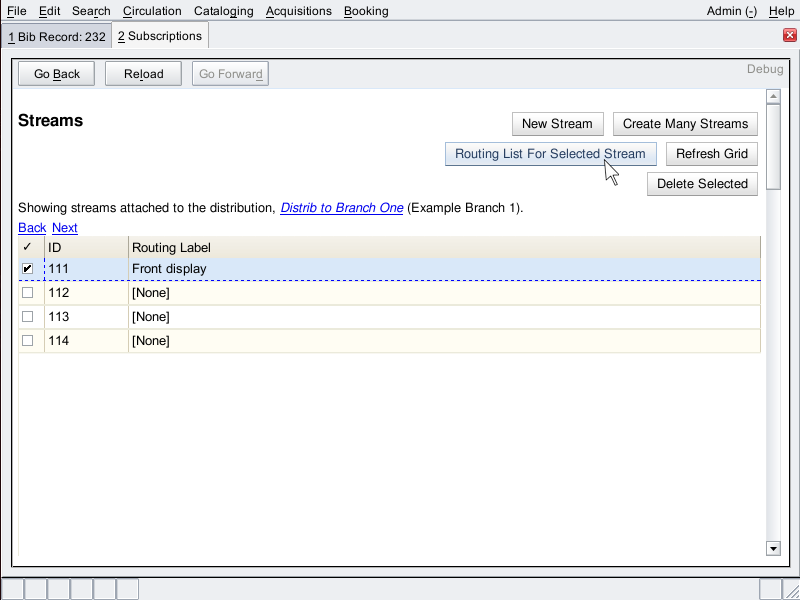Tick the checkbox for stream 114
The image size is (800, 600).
(x=28, y=341)
